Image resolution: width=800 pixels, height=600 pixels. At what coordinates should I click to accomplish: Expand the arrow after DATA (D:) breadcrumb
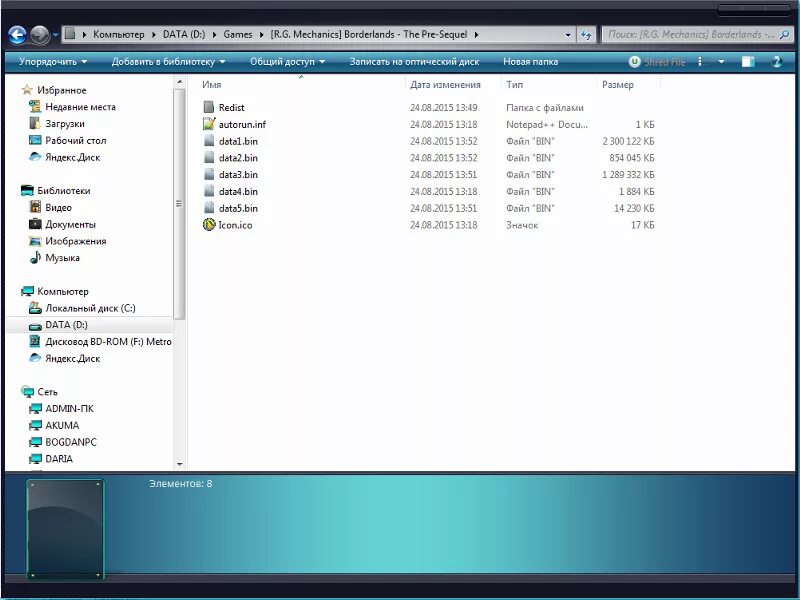(x=214, y=35)
